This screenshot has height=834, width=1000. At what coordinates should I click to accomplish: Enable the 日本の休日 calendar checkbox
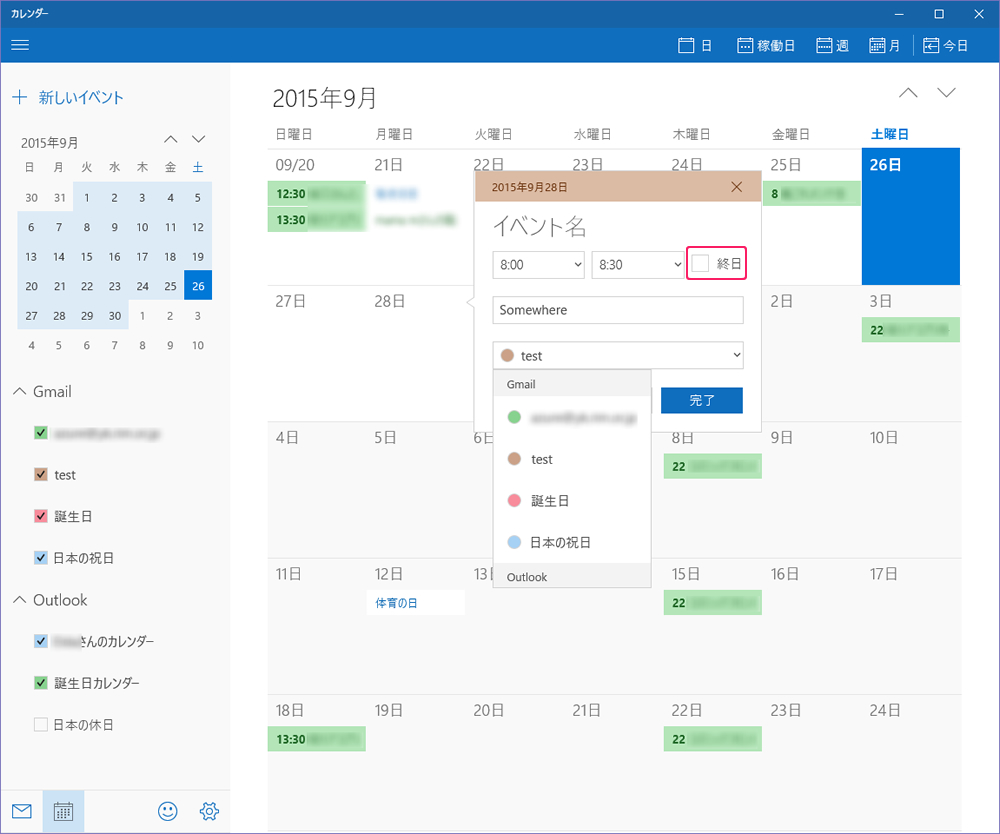click(41, 724)
